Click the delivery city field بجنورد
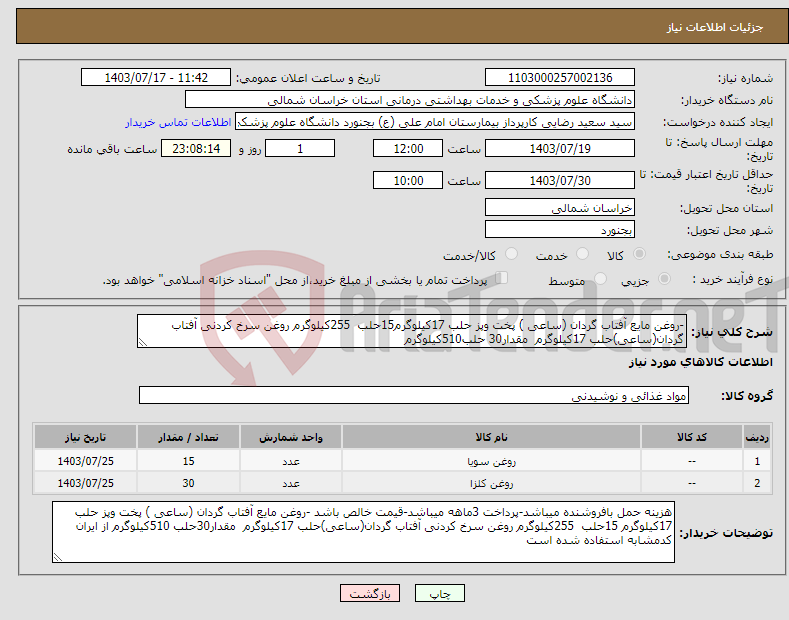This screenshot has width=789, height=620. 560,229
